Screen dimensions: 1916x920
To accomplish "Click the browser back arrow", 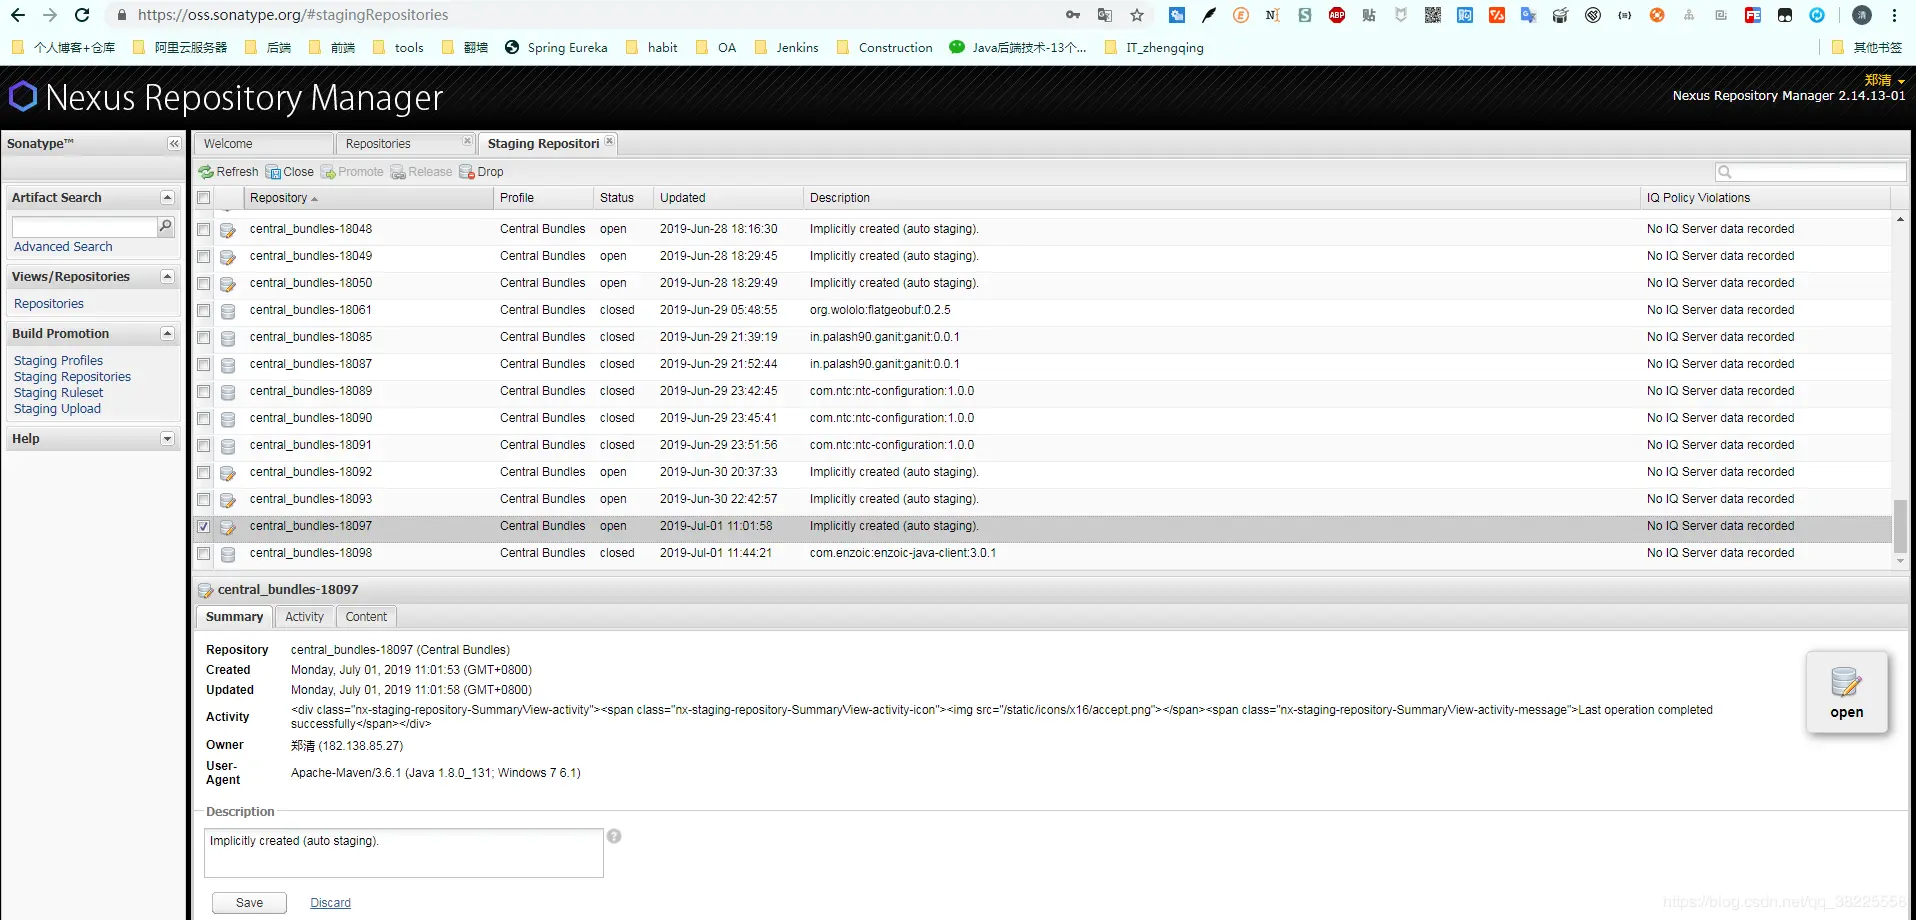I will (18, 15).
